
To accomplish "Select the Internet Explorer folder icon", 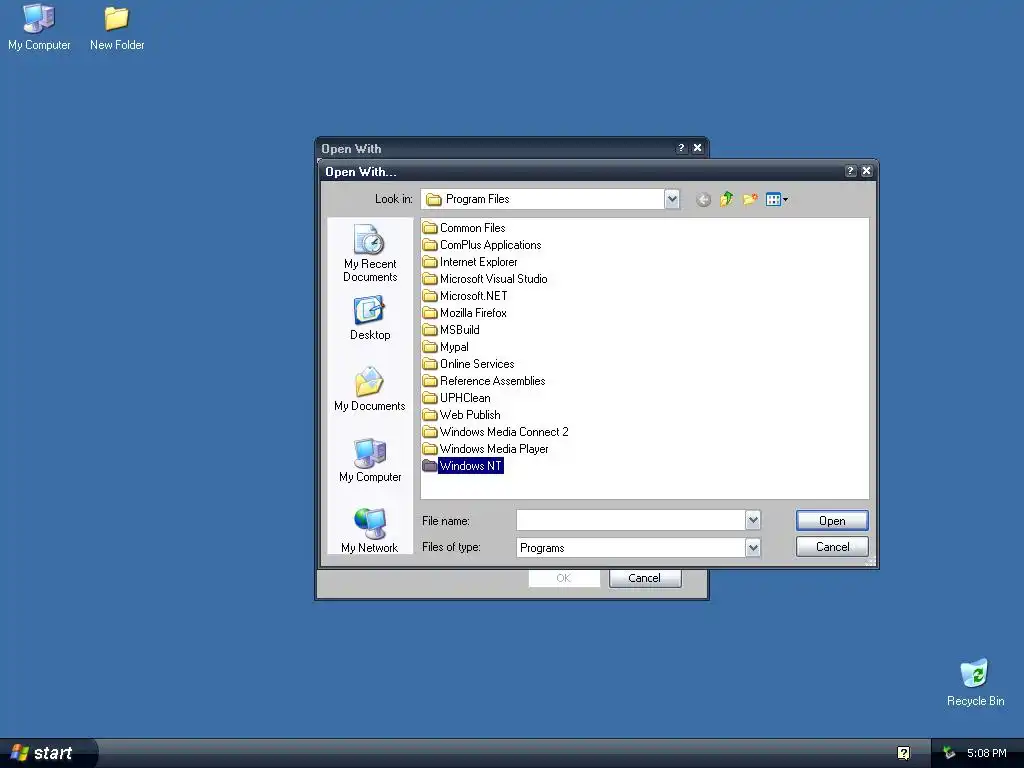I will click(x=429, y=262).
